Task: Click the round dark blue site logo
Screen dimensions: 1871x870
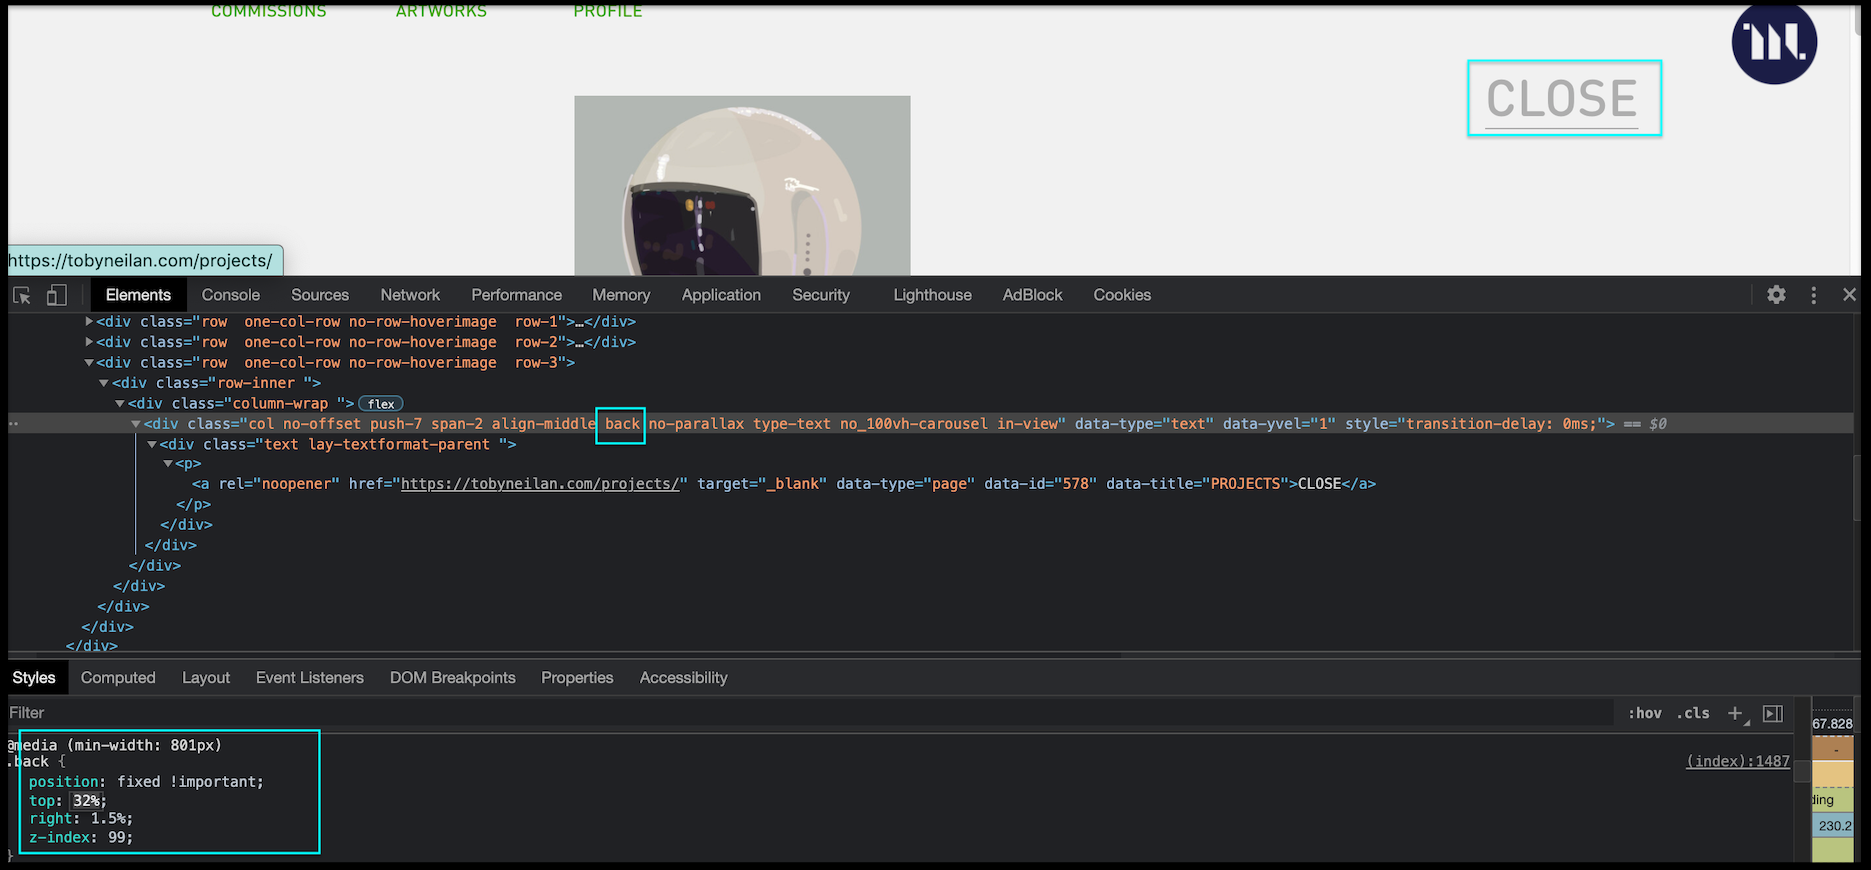Action: pos(1774,42)
